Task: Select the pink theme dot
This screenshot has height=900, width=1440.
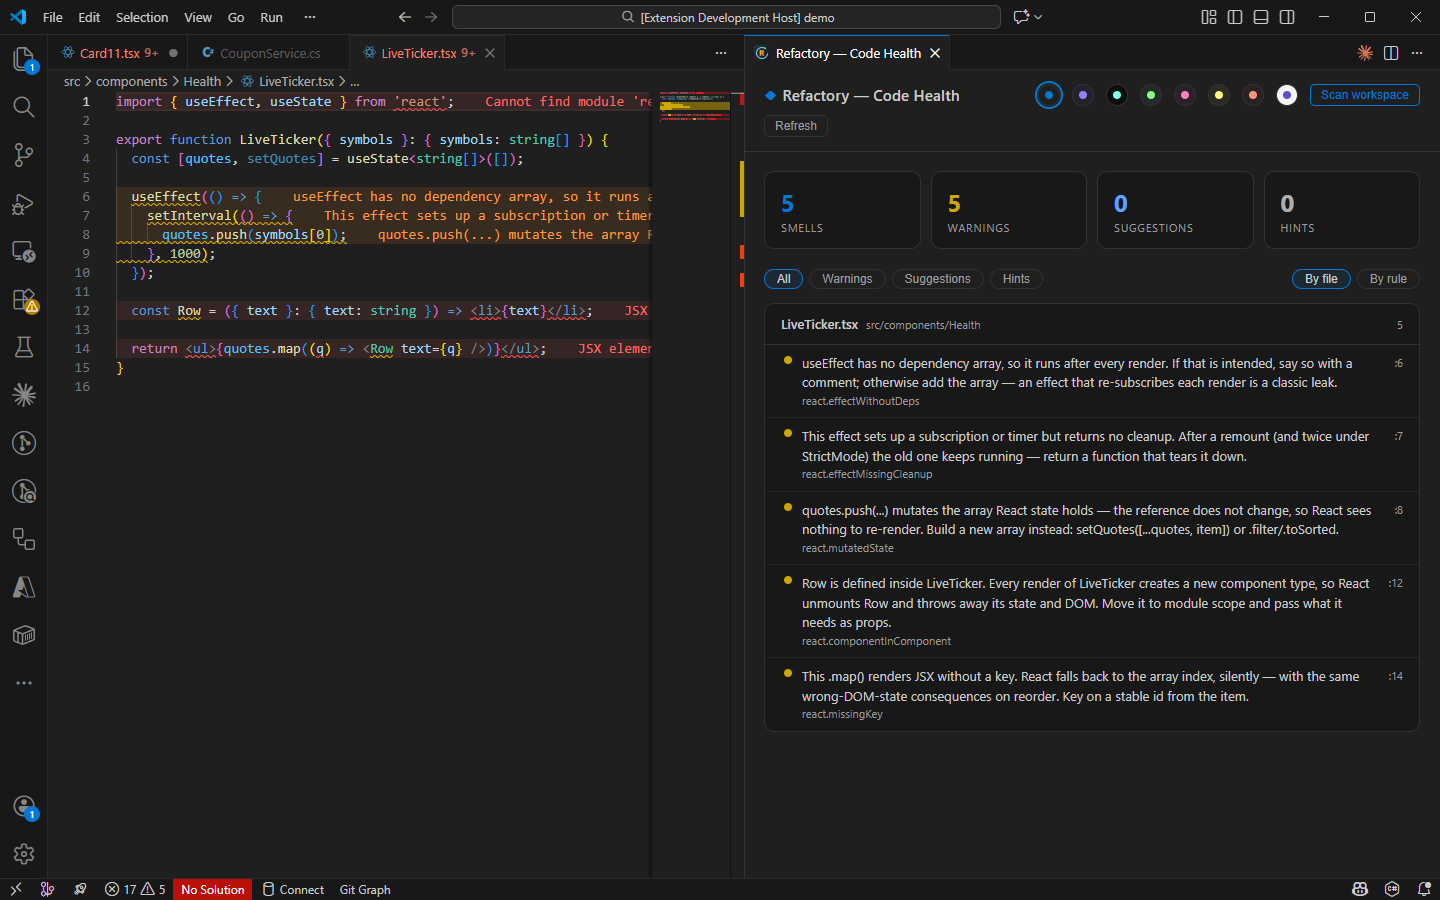Action: (1185, 95)
